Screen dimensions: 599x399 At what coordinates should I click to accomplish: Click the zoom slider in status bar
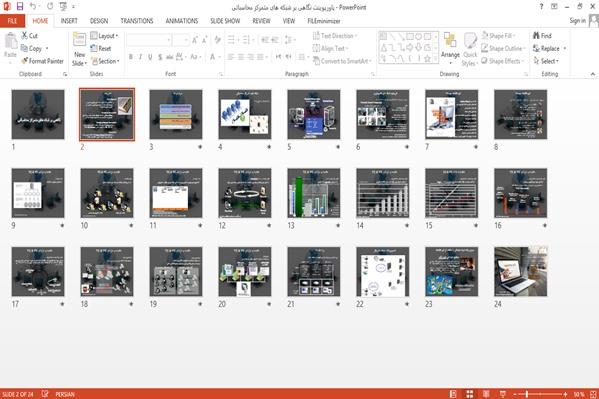click(x=540, y=394)
